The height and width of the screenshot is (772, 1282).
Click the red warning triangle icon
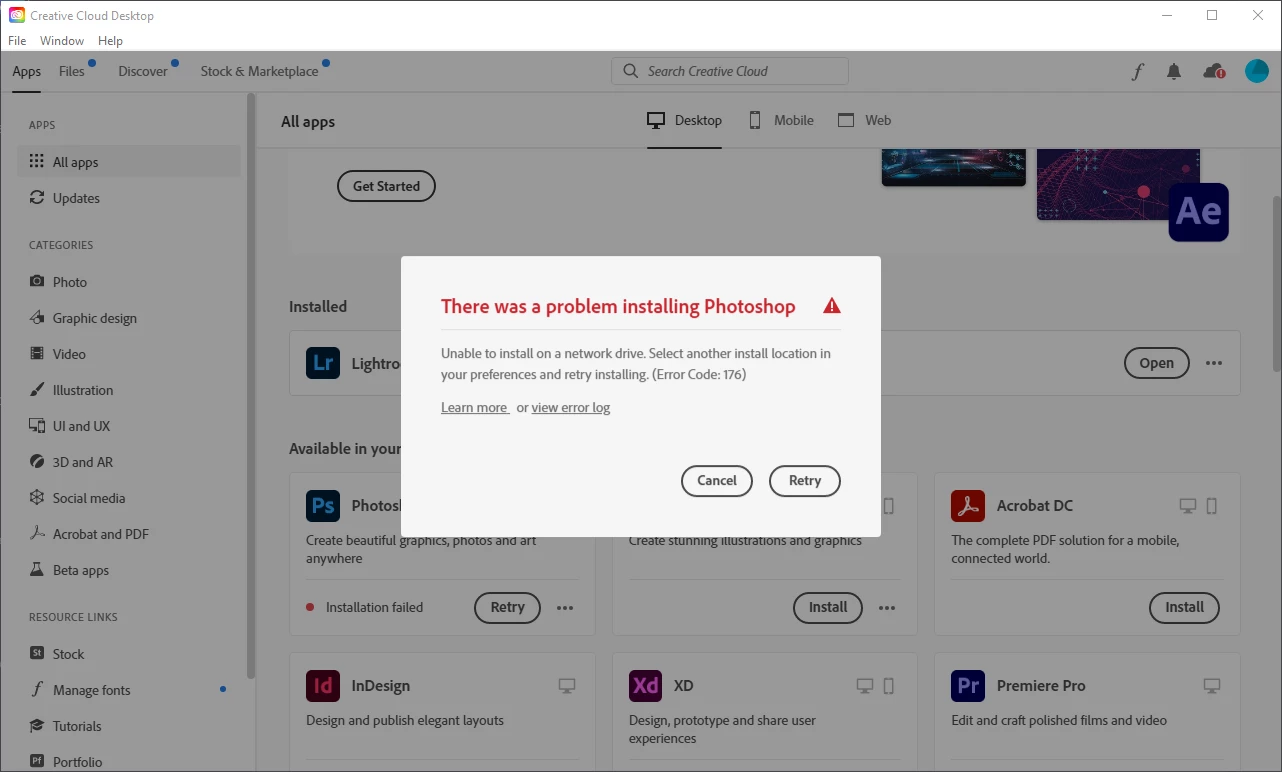(x=832, y=306)
